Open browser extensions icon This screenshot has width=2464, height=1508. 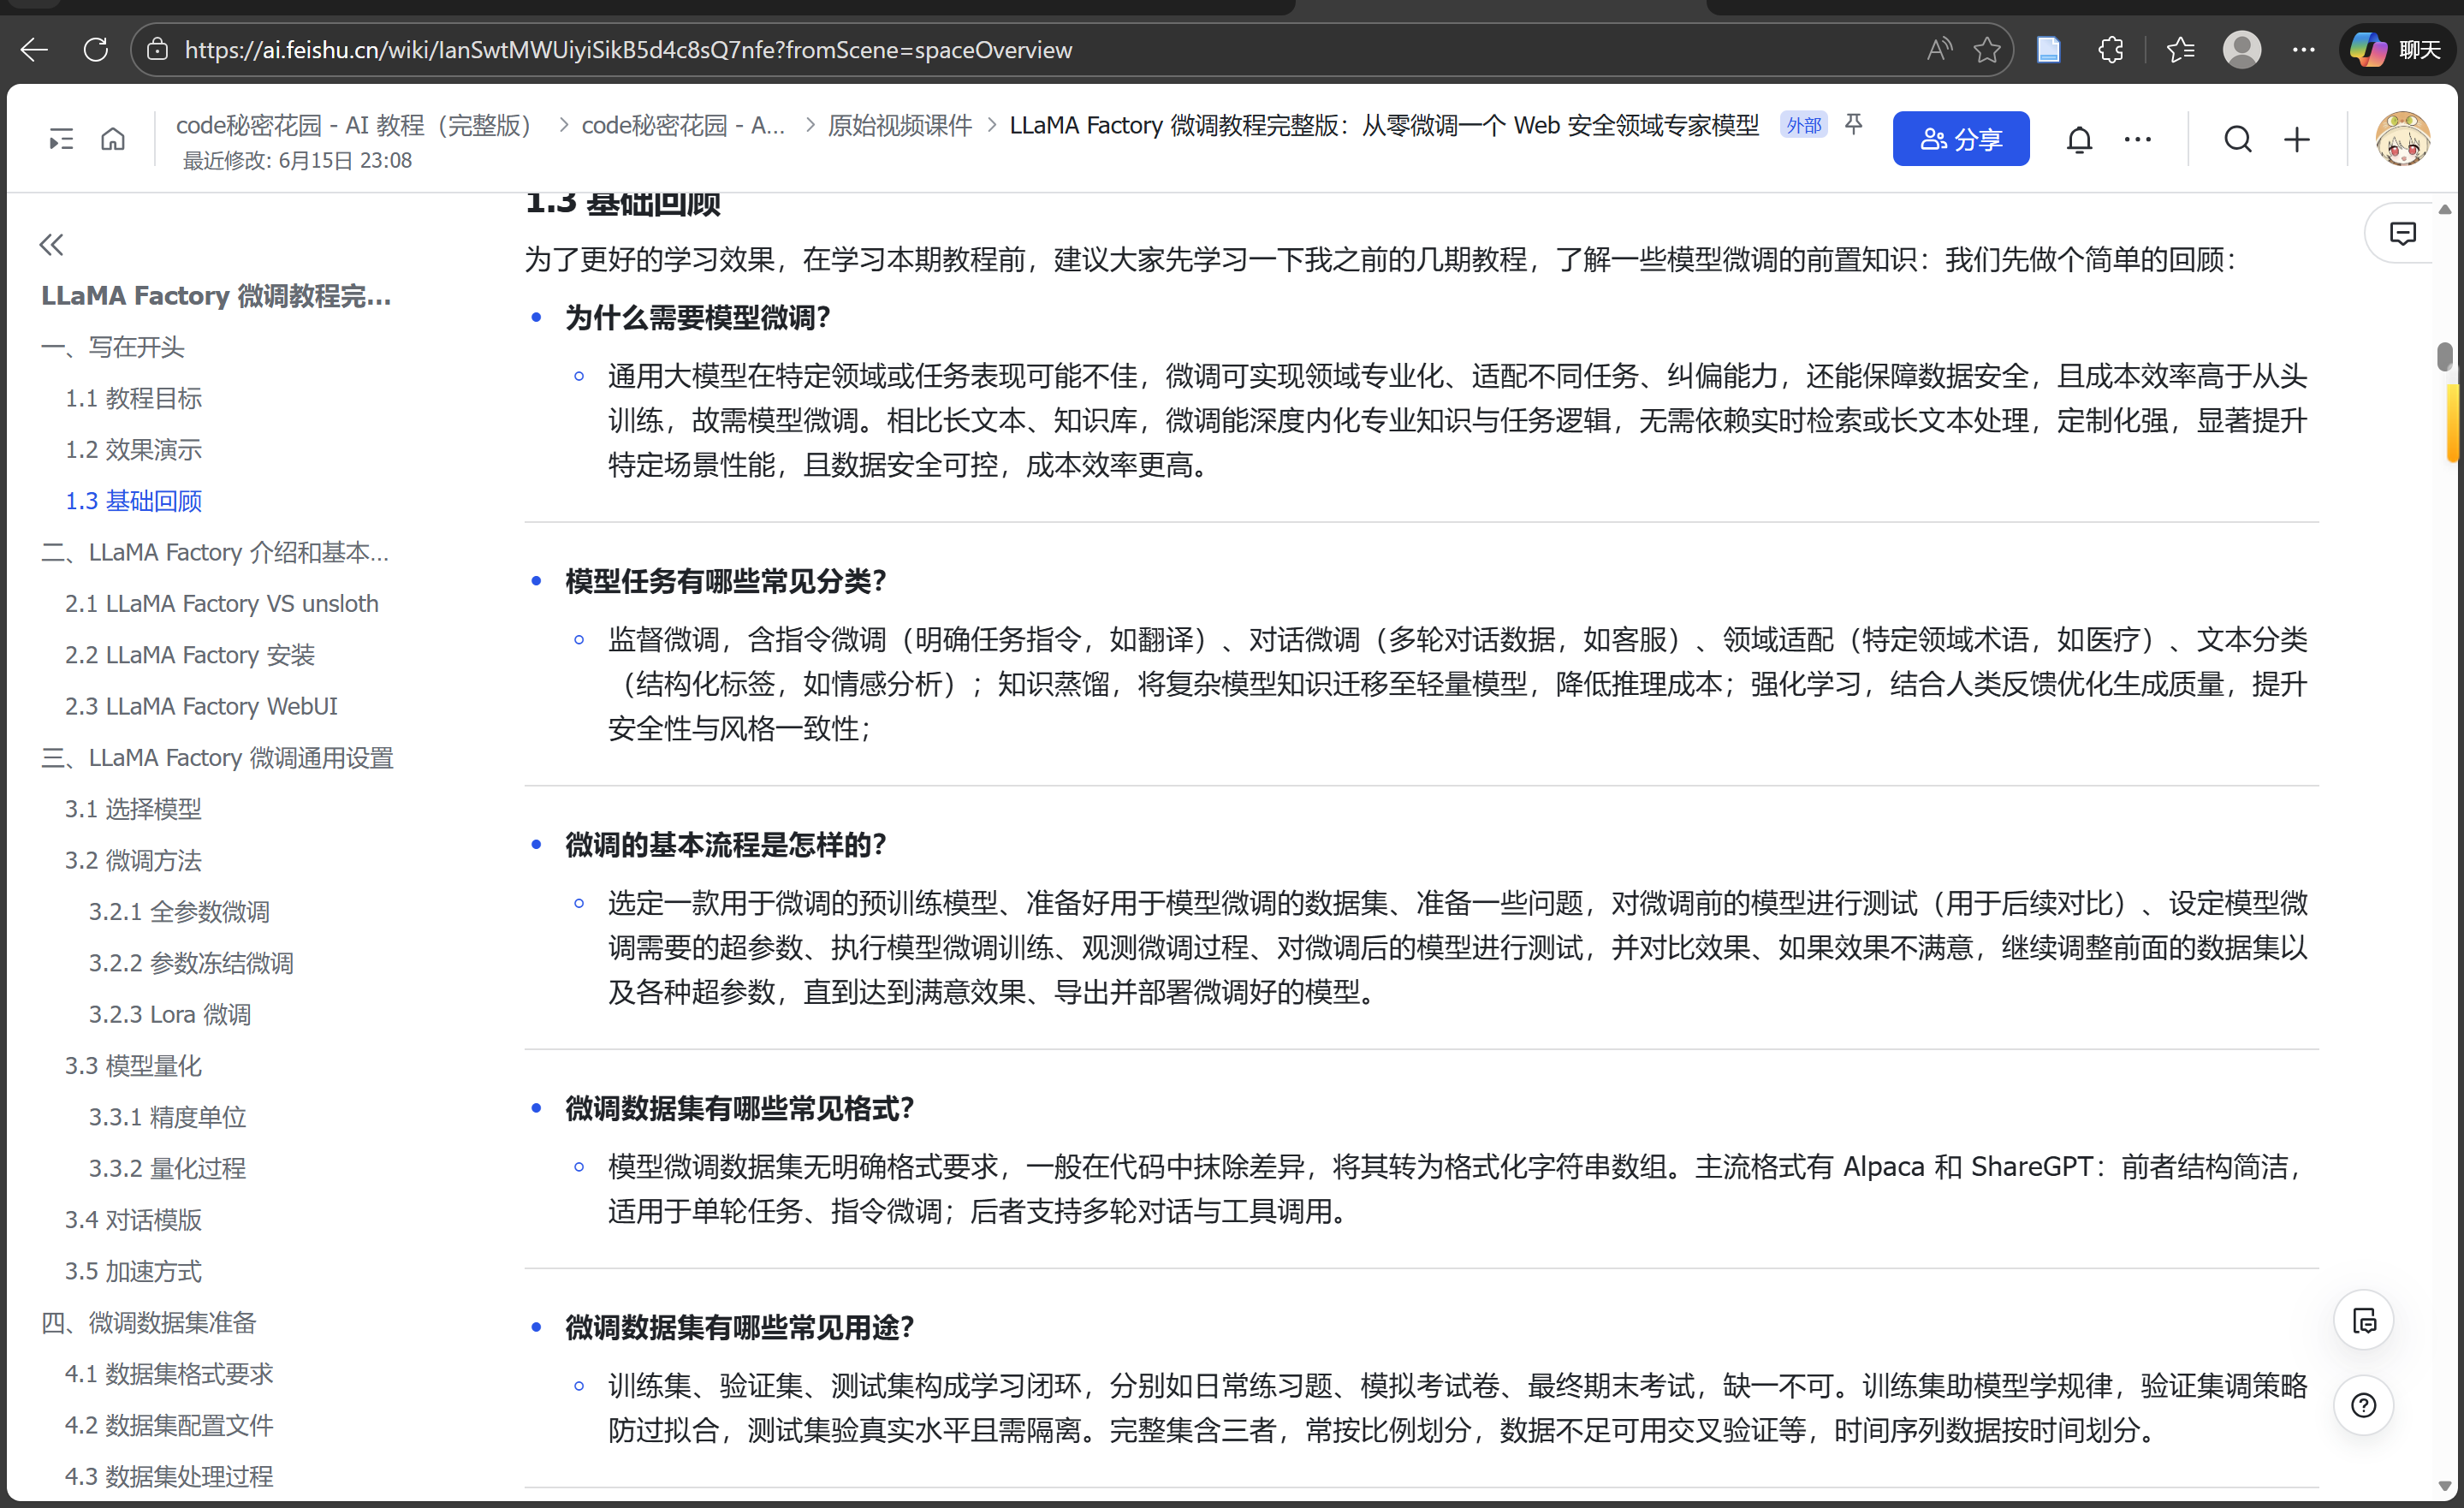(x=2110, y=49)
